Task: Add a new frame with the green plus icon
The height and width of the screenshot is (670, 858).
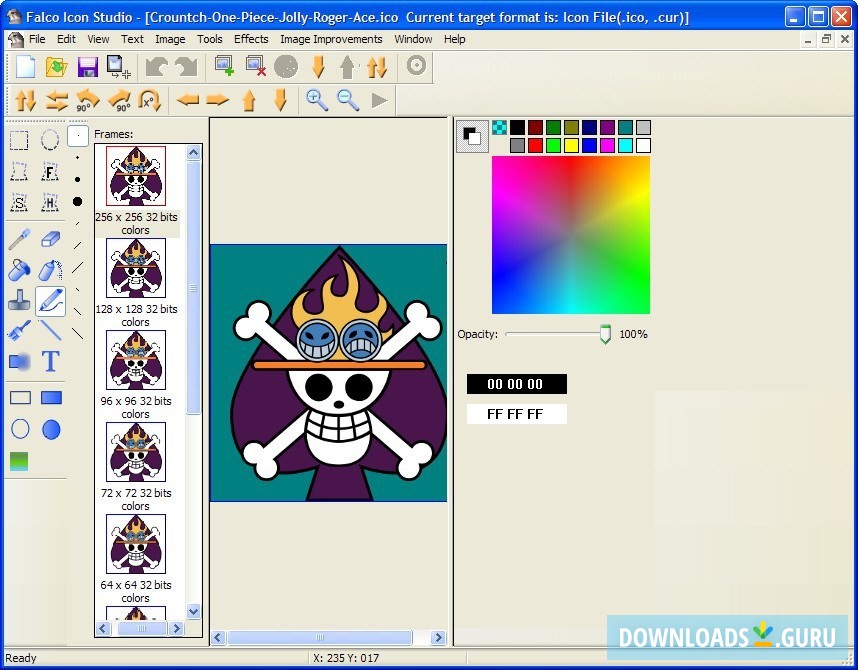Action: tap(224, 67)
